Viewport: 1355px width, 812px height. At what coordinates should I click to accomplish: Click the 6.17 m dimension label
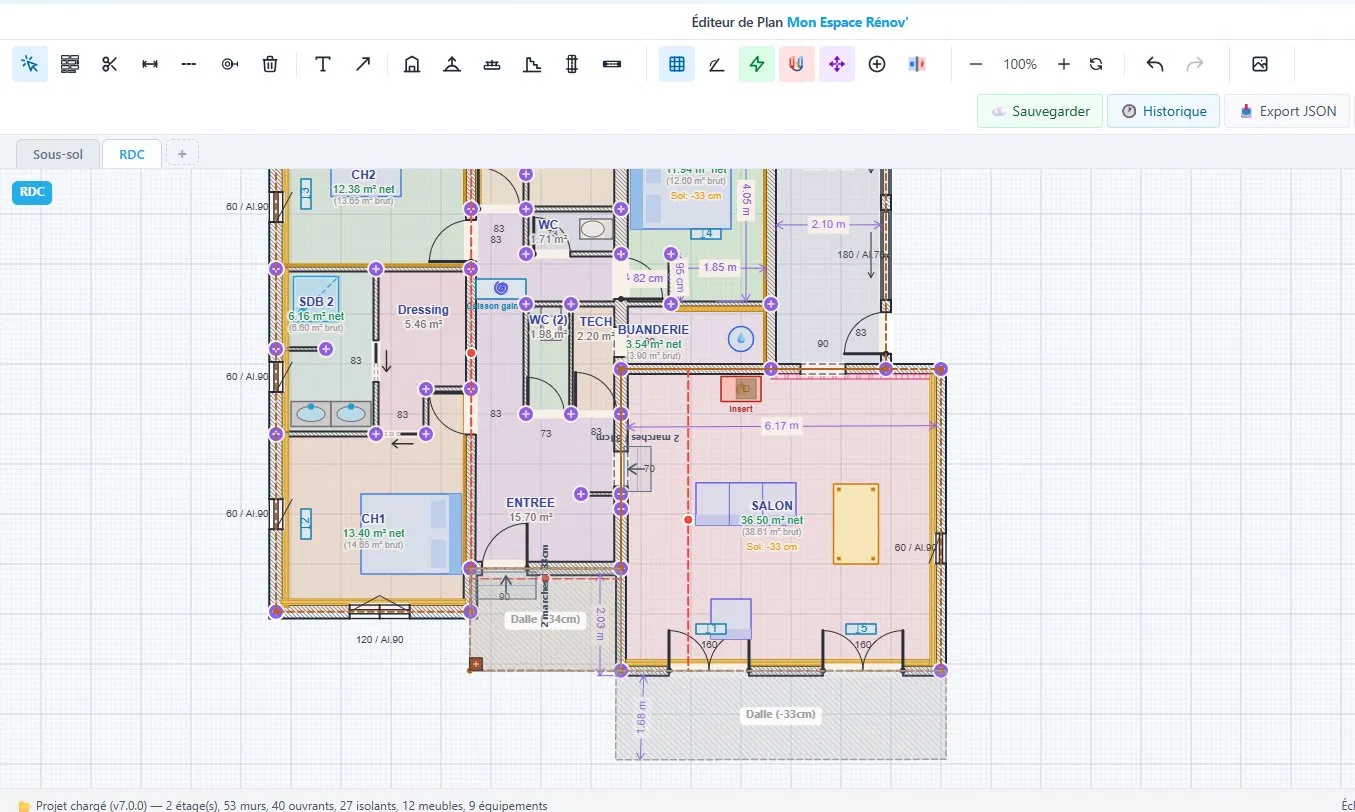pyautogui.click(x=781, y=426)
